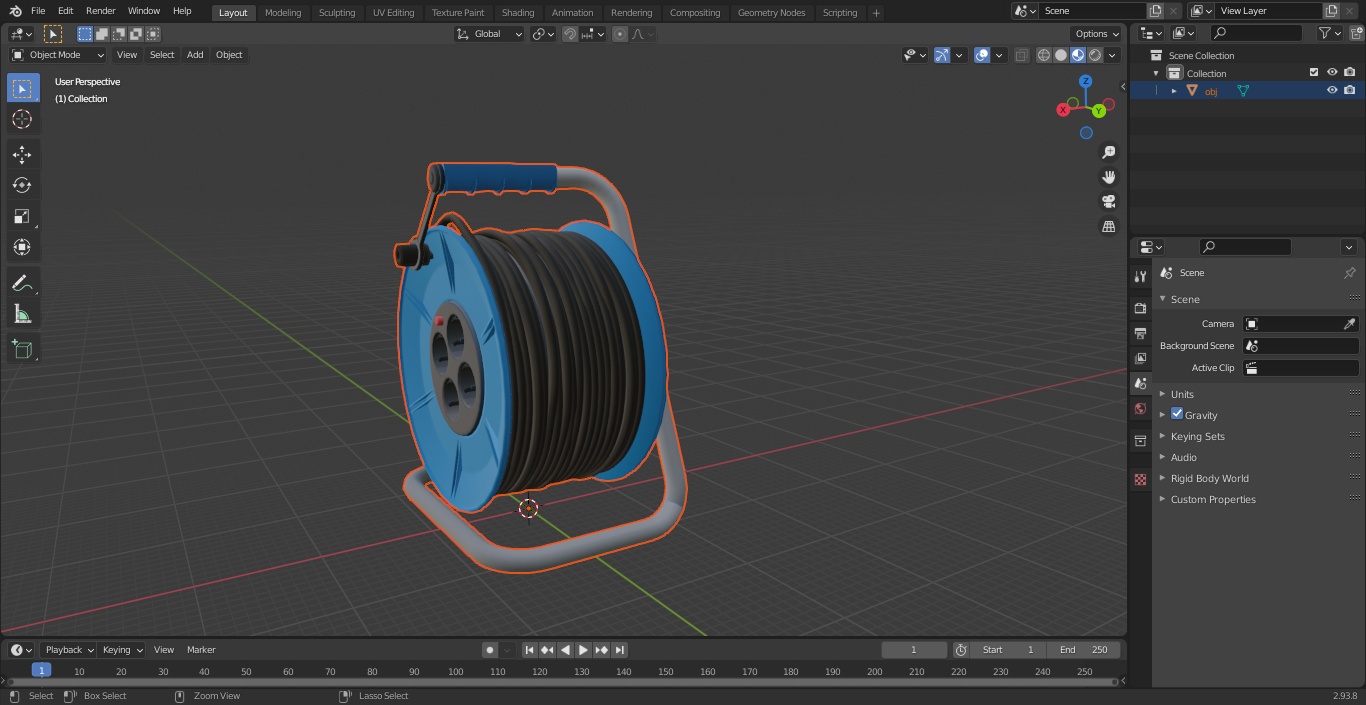Activate the Move tool
The image size is (1366, 705).
[x=22, y=154]
